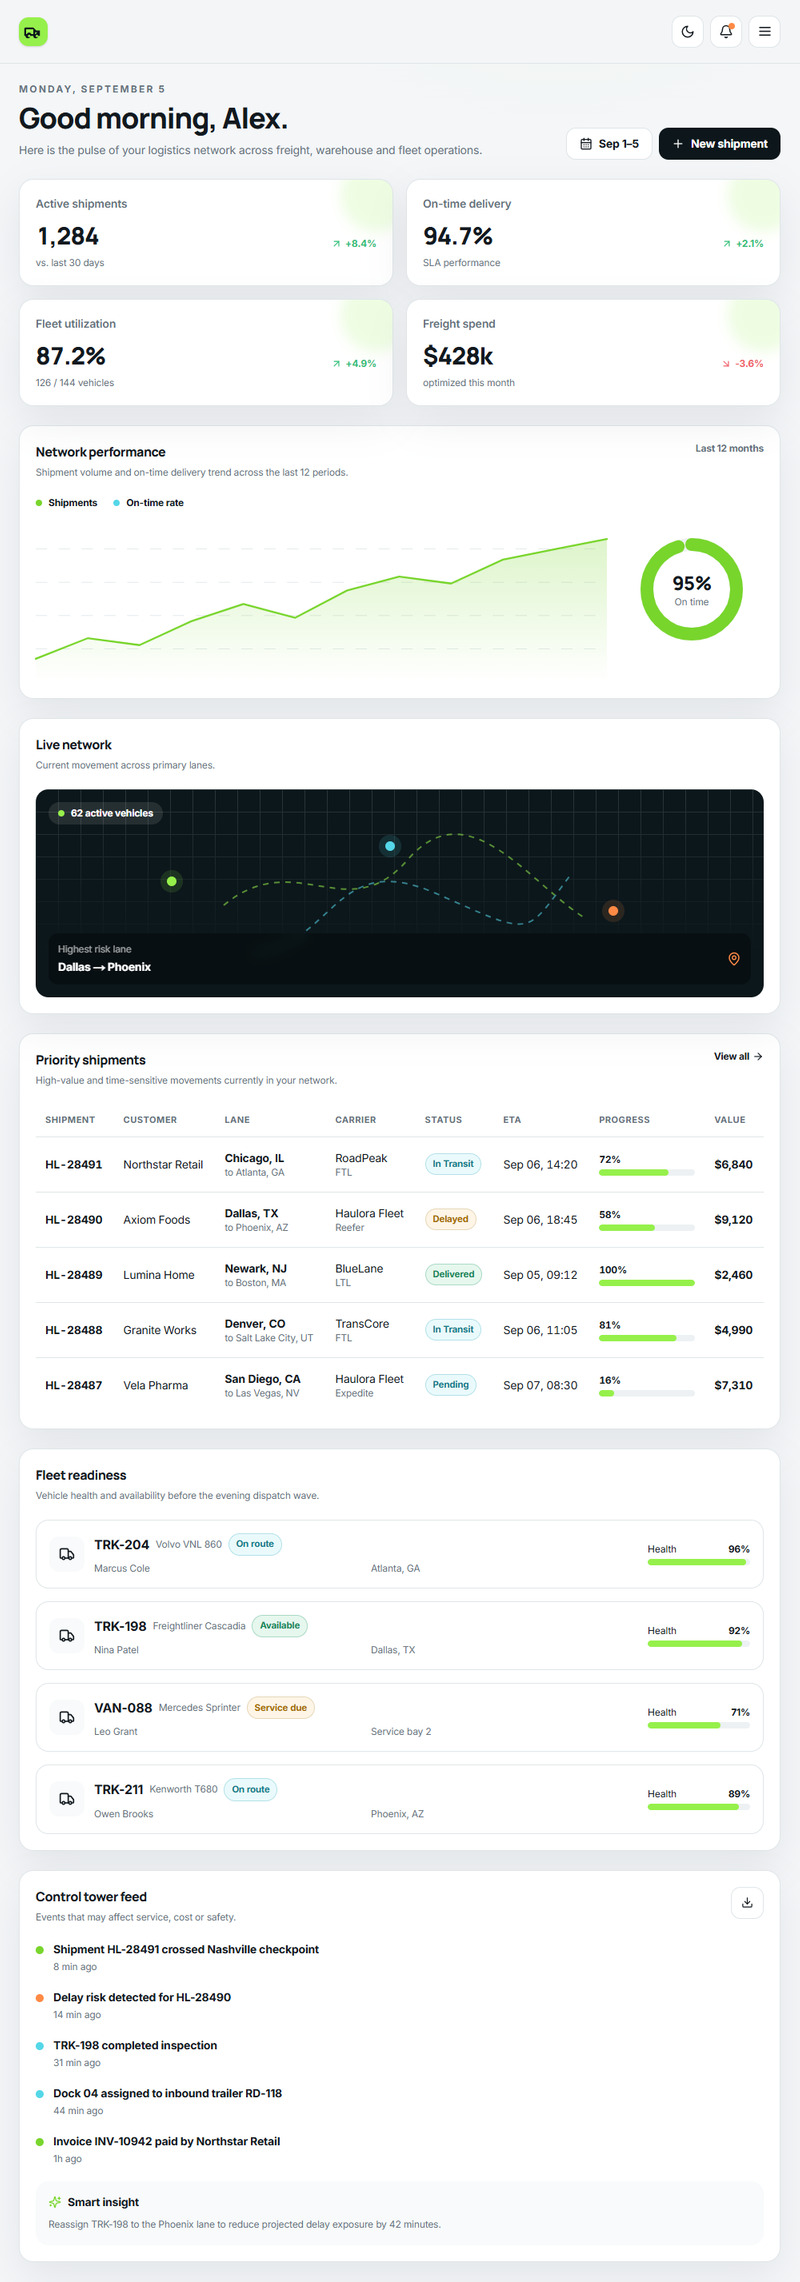Toggle dark mode with the moon icon
The height and width of the screenshot is (2282, 800).
tap(688, 32)
